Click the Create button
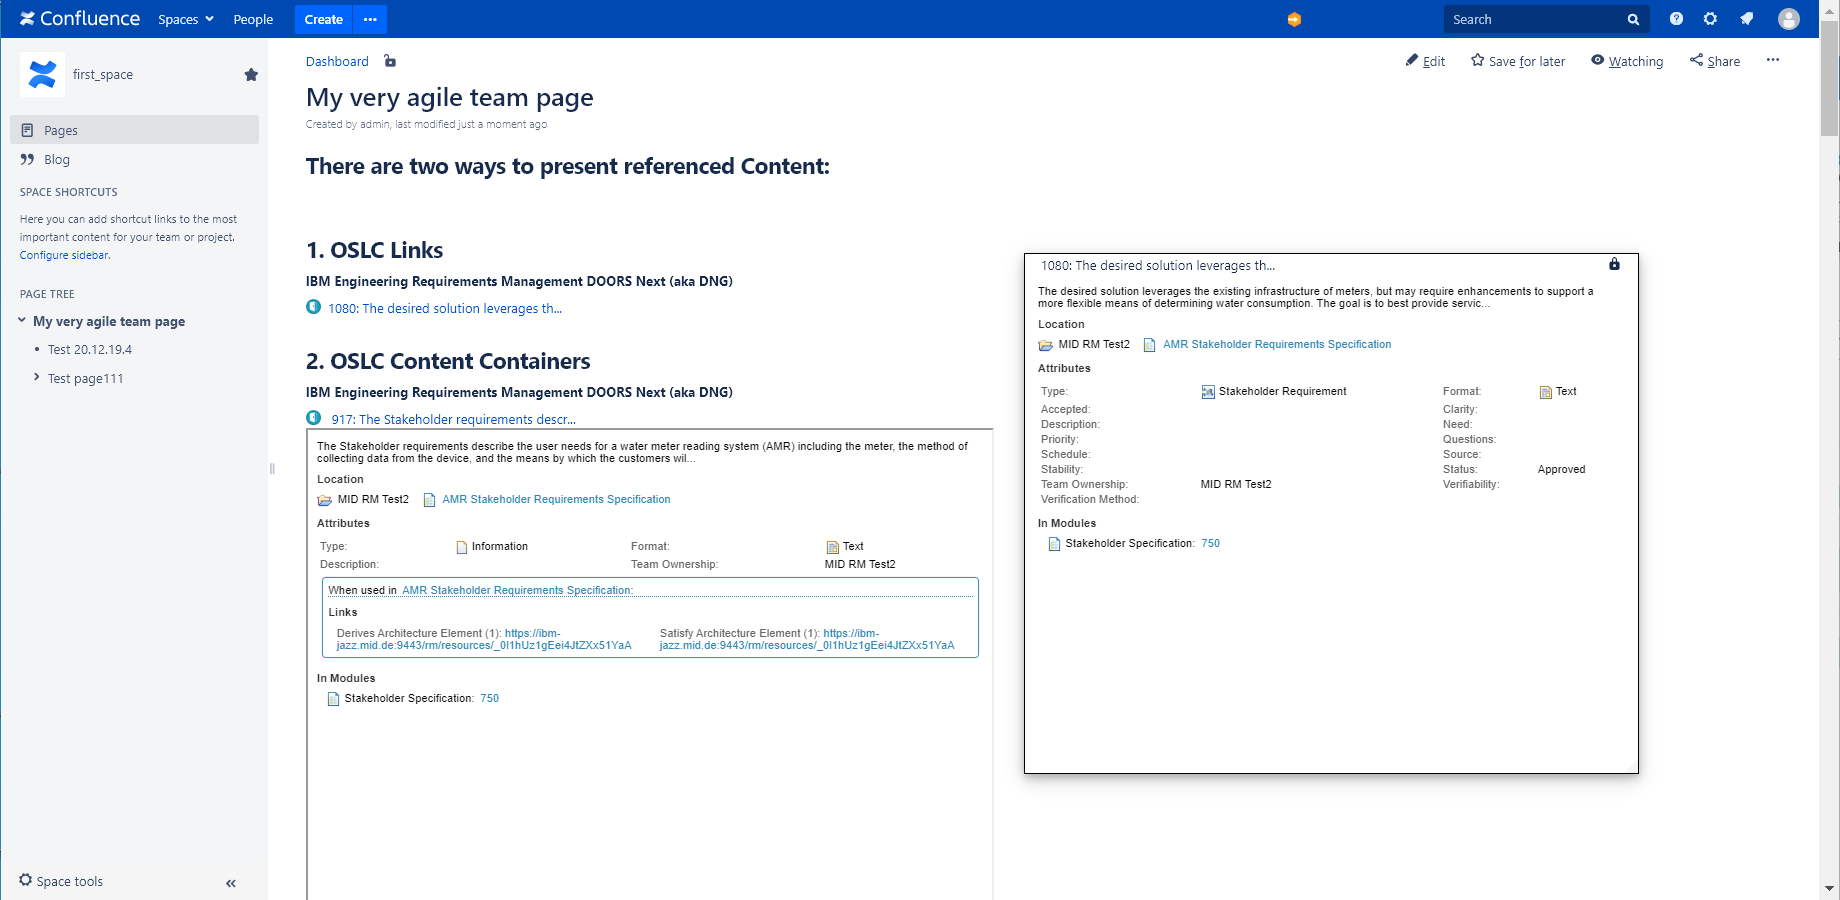The image size is (1840, 900). [x=323, y=19]
